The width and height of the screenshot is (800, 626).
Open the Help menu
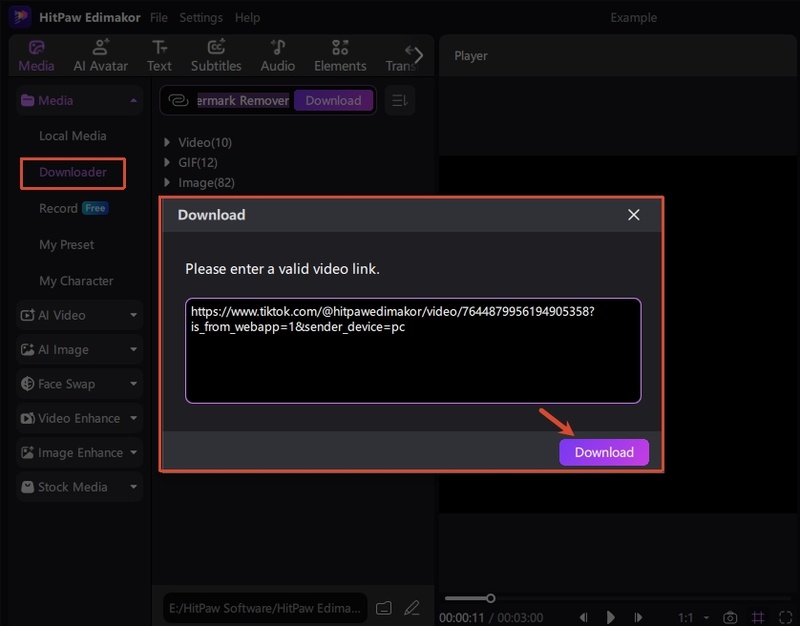coord(247,17)
